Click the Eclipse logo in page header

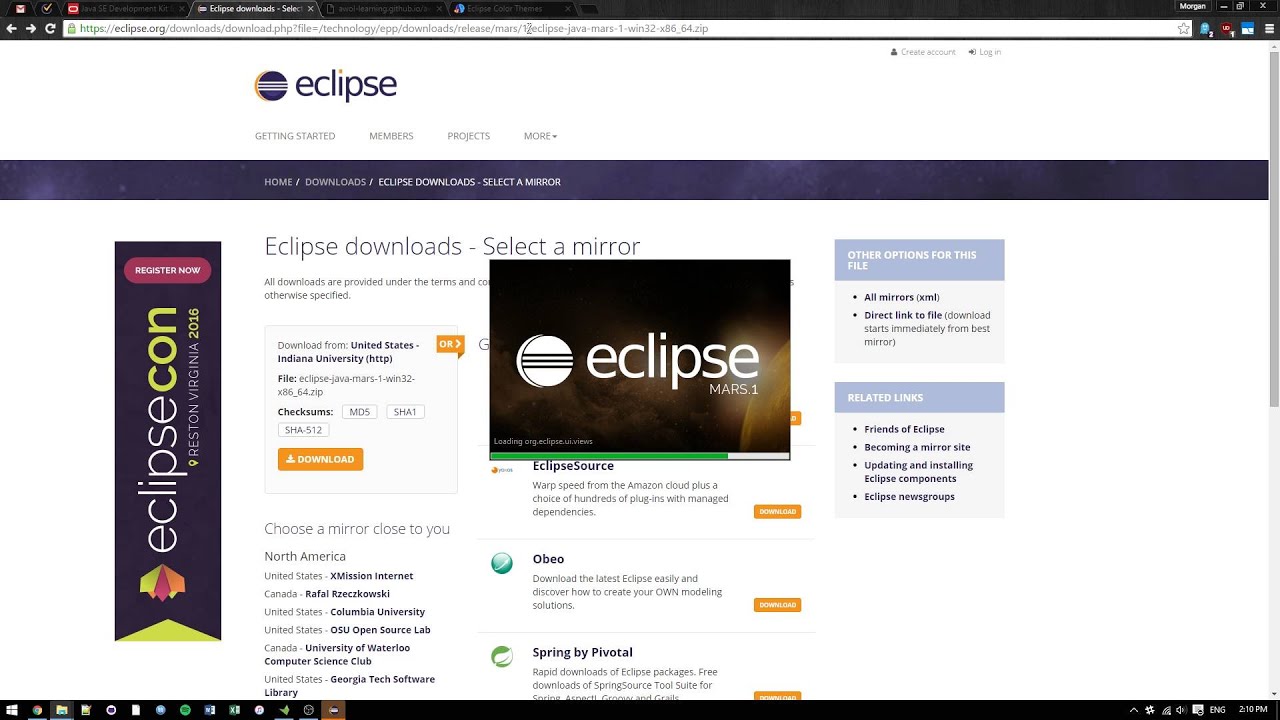click(x=326, y=85)
